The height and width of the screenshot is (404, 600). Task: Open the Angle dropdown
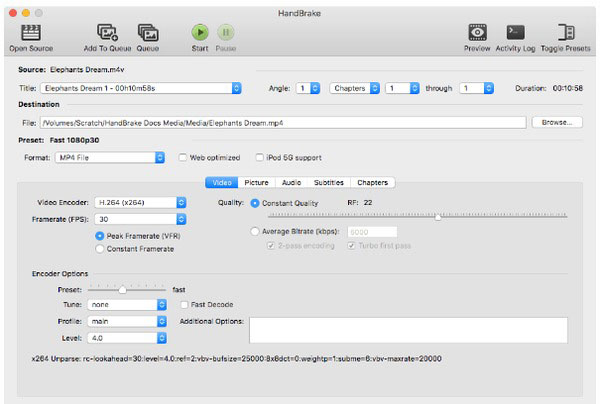308,88
